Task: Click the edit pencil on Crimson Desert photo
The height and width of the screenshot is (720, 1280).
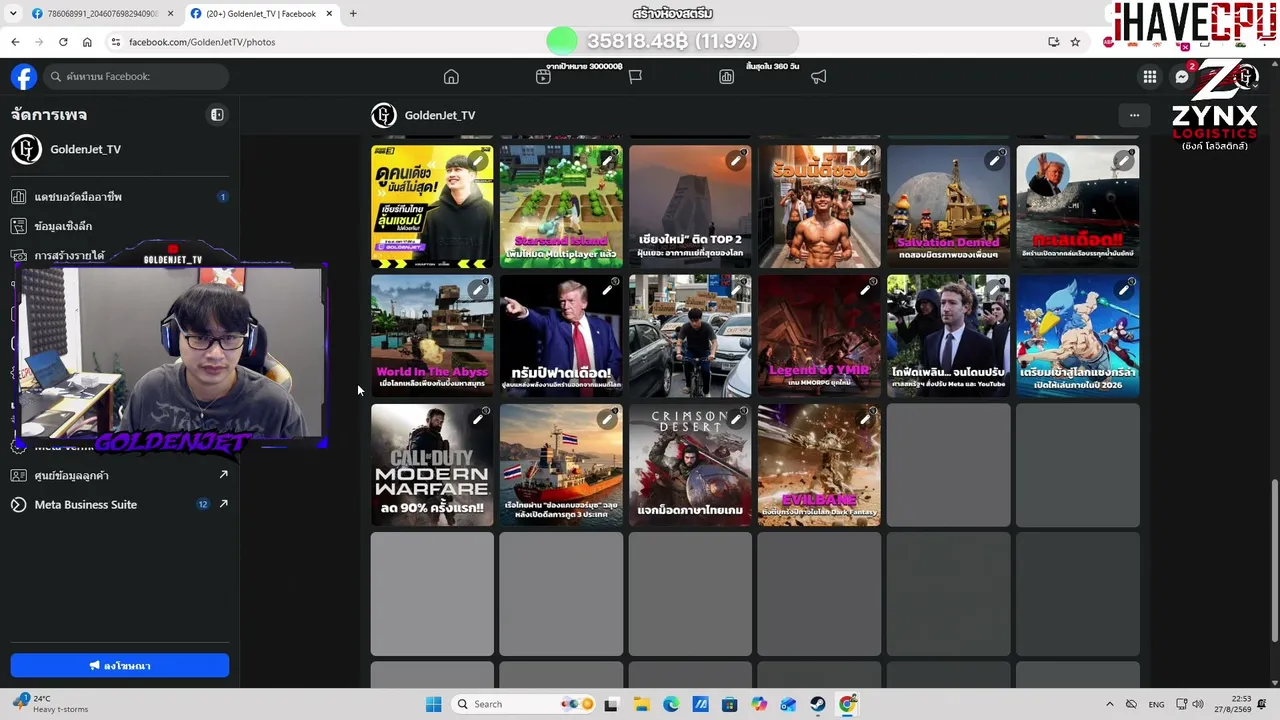Action: (x=736, y=419)
